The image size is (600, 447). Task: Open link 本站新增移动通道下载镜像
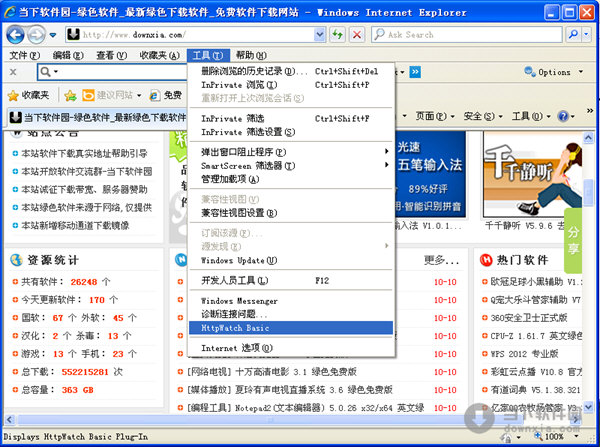tap(75, 225)
